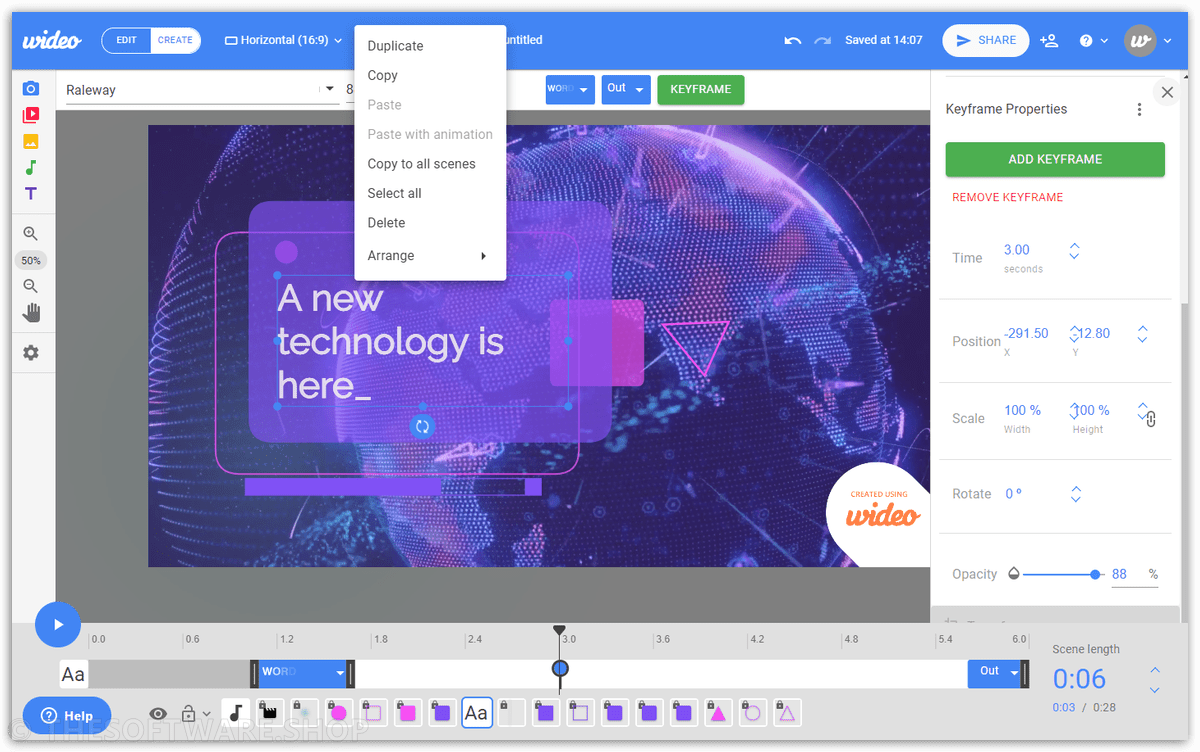Open the red video library icon
This screenshot has height=752, width=1200.
click(31, 115)
